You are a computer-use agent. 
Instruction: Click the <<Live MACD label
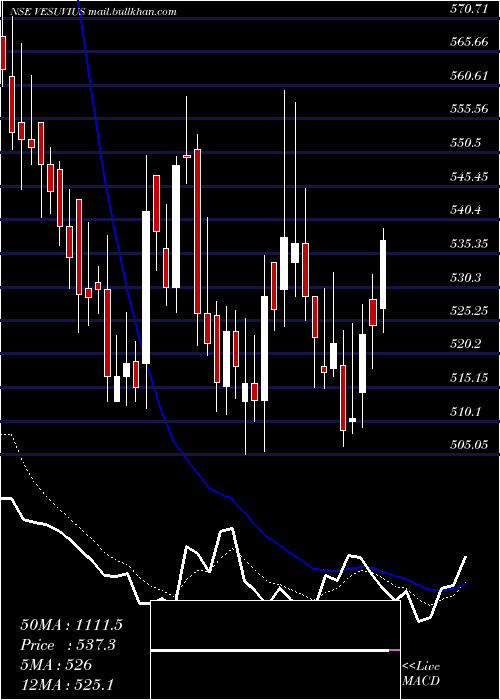click(x=421, y=673)
